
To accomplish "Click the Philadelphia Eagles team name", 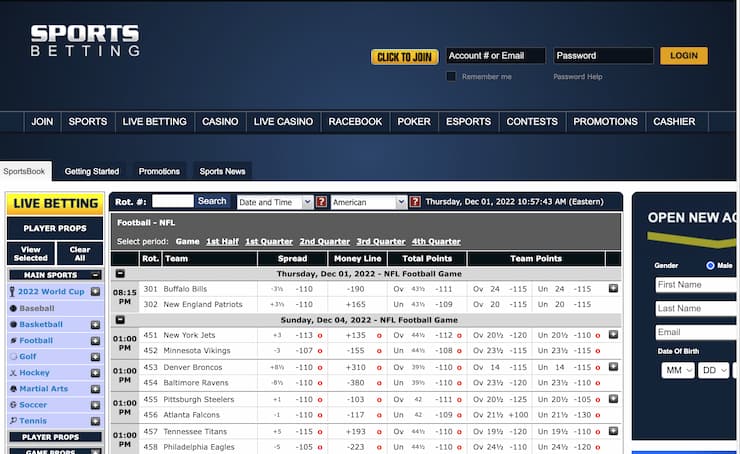I will 199,447.
